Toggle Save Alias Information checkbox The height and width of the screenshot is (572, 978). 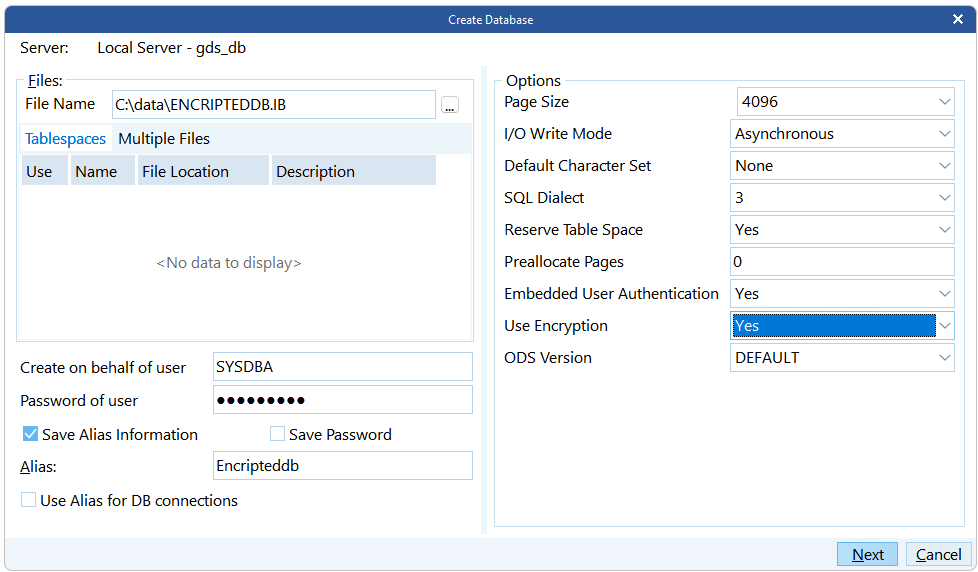coord(30,434)
